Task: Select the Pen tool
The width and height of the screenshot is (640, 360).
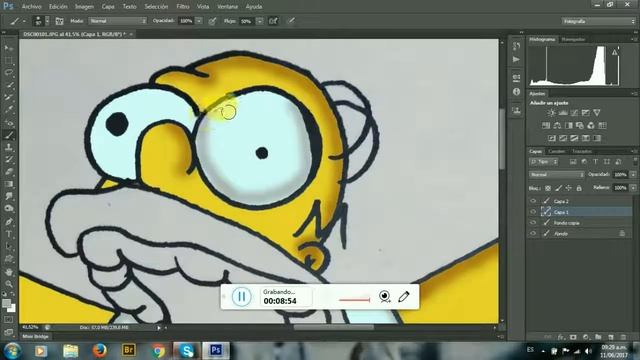Action: click(9, 222)
